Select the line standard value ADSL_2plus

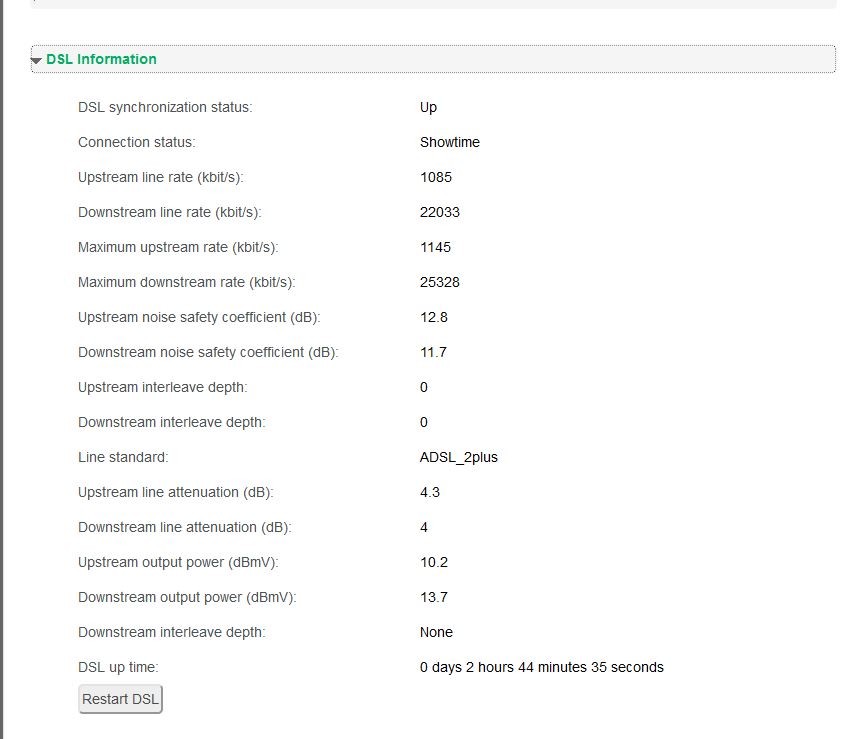459,457
